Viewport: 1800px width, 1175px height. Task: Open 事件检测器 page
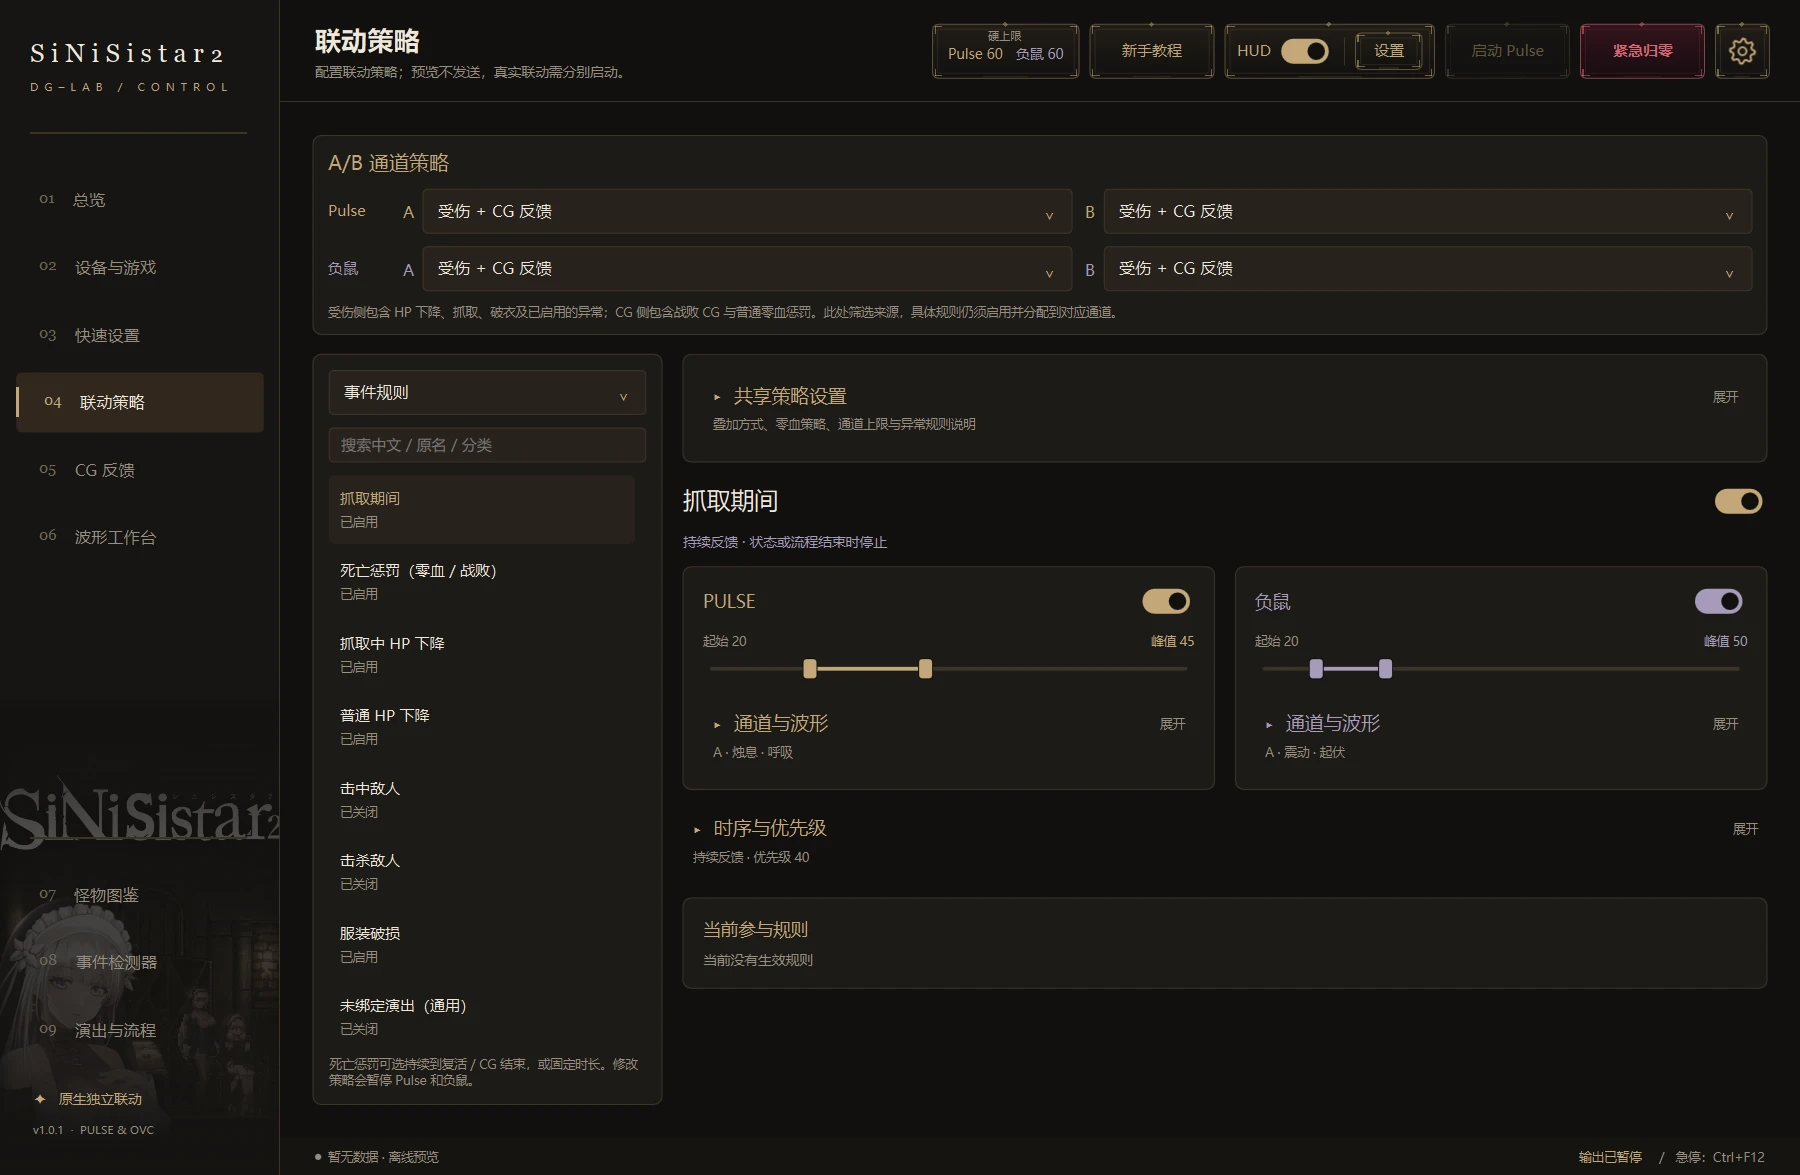(x=140, y=962)
